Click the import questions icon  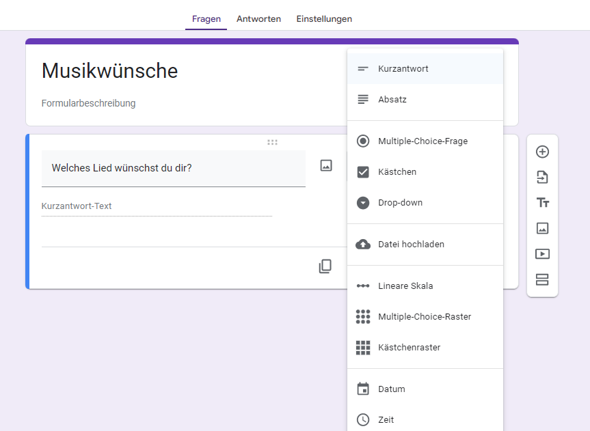click(x=542, y=177)
